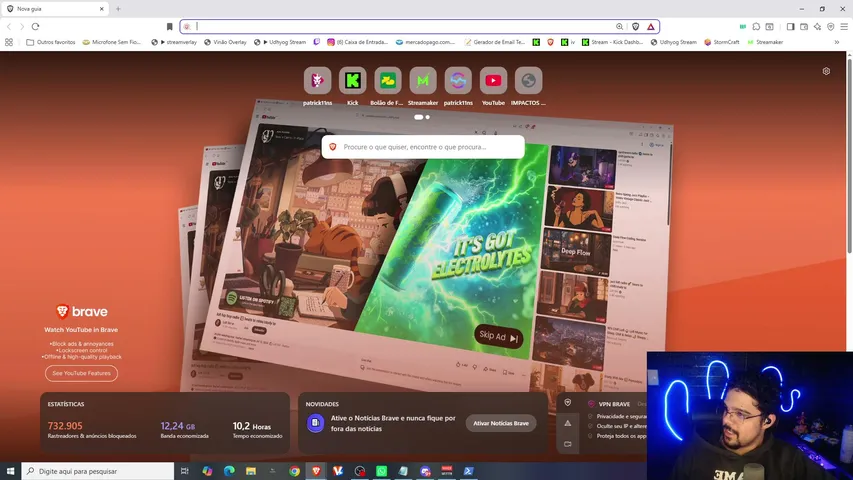The width and height of the screenshot is (853, 480).
Task: Open the streamverlay bookmark
Action: click(174, 42)
